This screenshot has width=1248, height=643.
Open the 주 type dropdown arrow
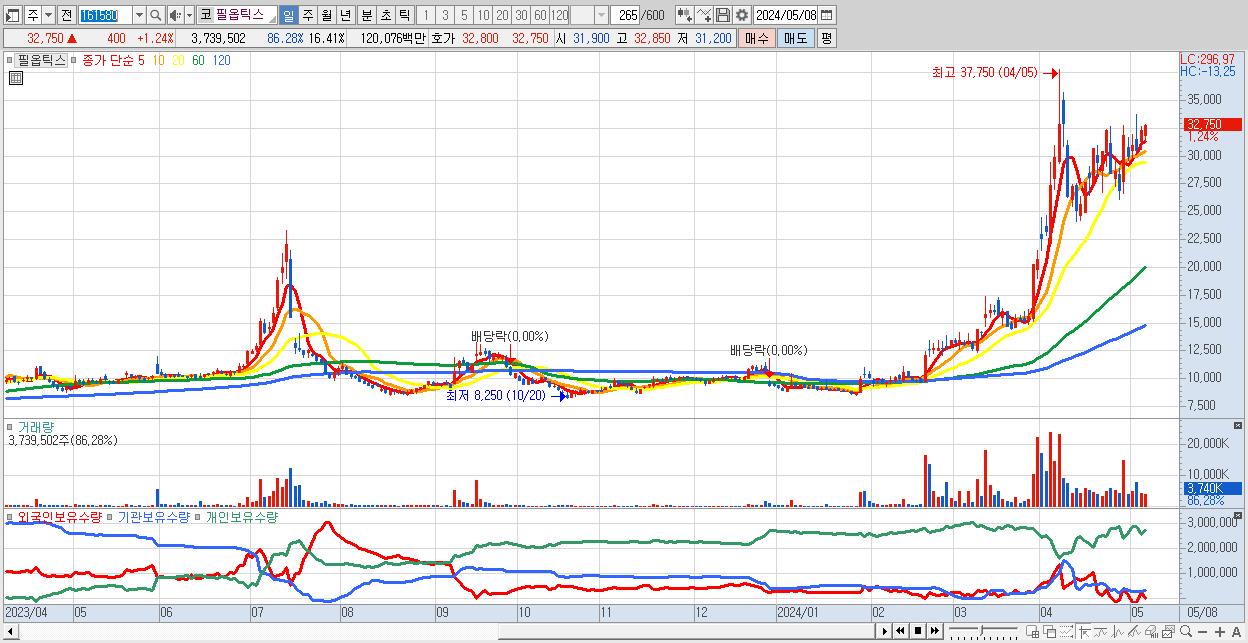click(x=48, y=15)
